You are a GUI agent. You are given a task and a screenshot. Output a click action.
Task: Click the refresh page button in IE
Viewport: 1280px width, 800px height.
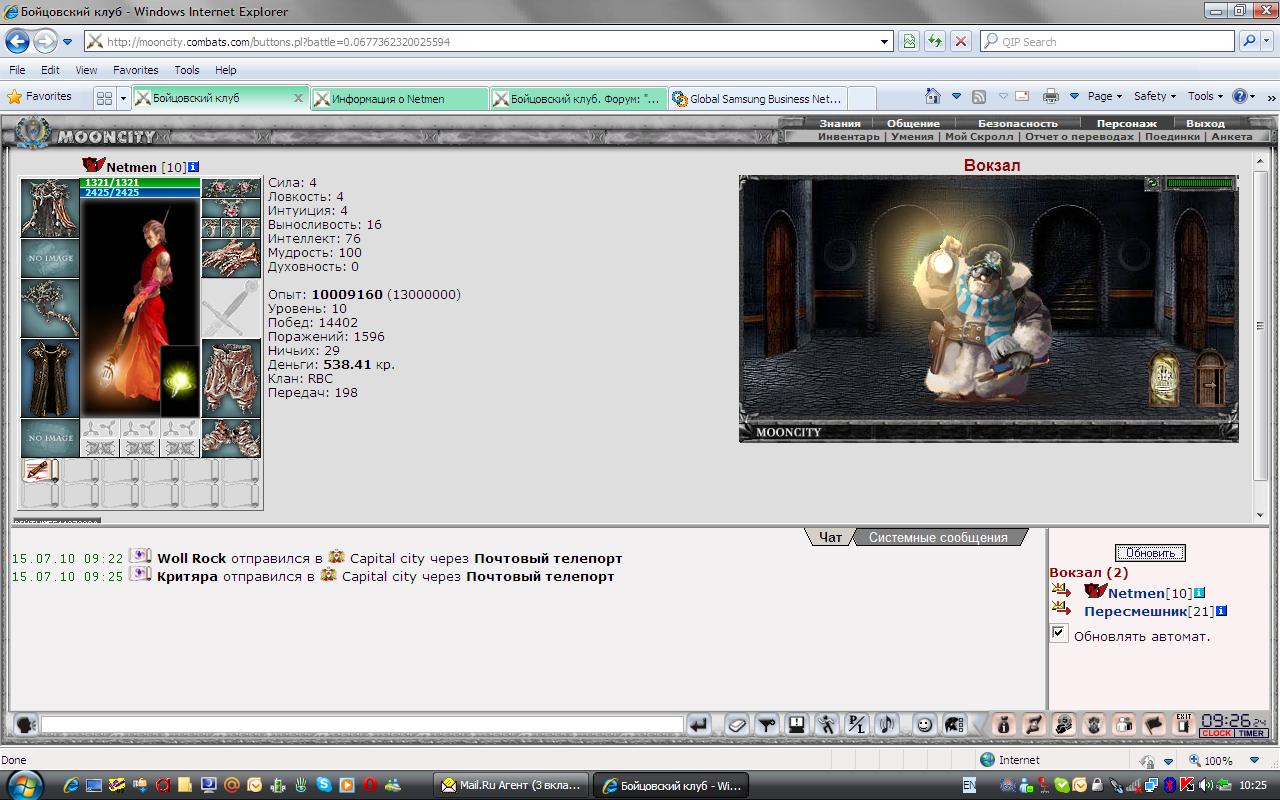(935, 42)
